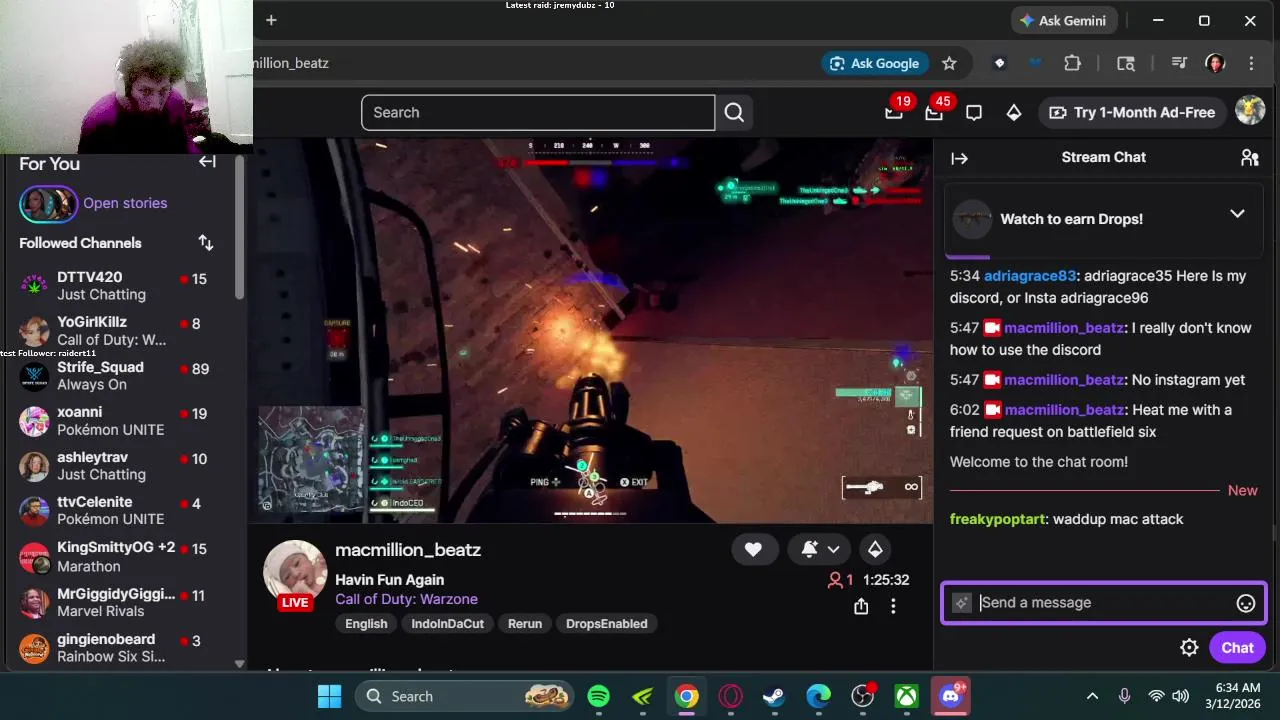Open MrGiggidyGiggi followed channel

point(118,602)
